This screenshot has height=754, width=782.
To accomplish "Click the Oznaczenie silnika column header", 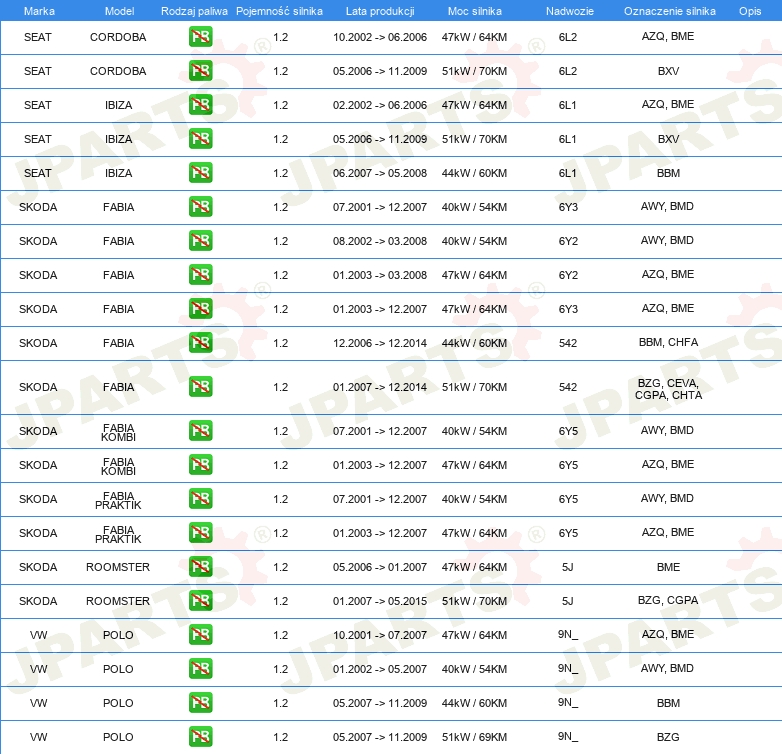I will [x=669, y=11].
